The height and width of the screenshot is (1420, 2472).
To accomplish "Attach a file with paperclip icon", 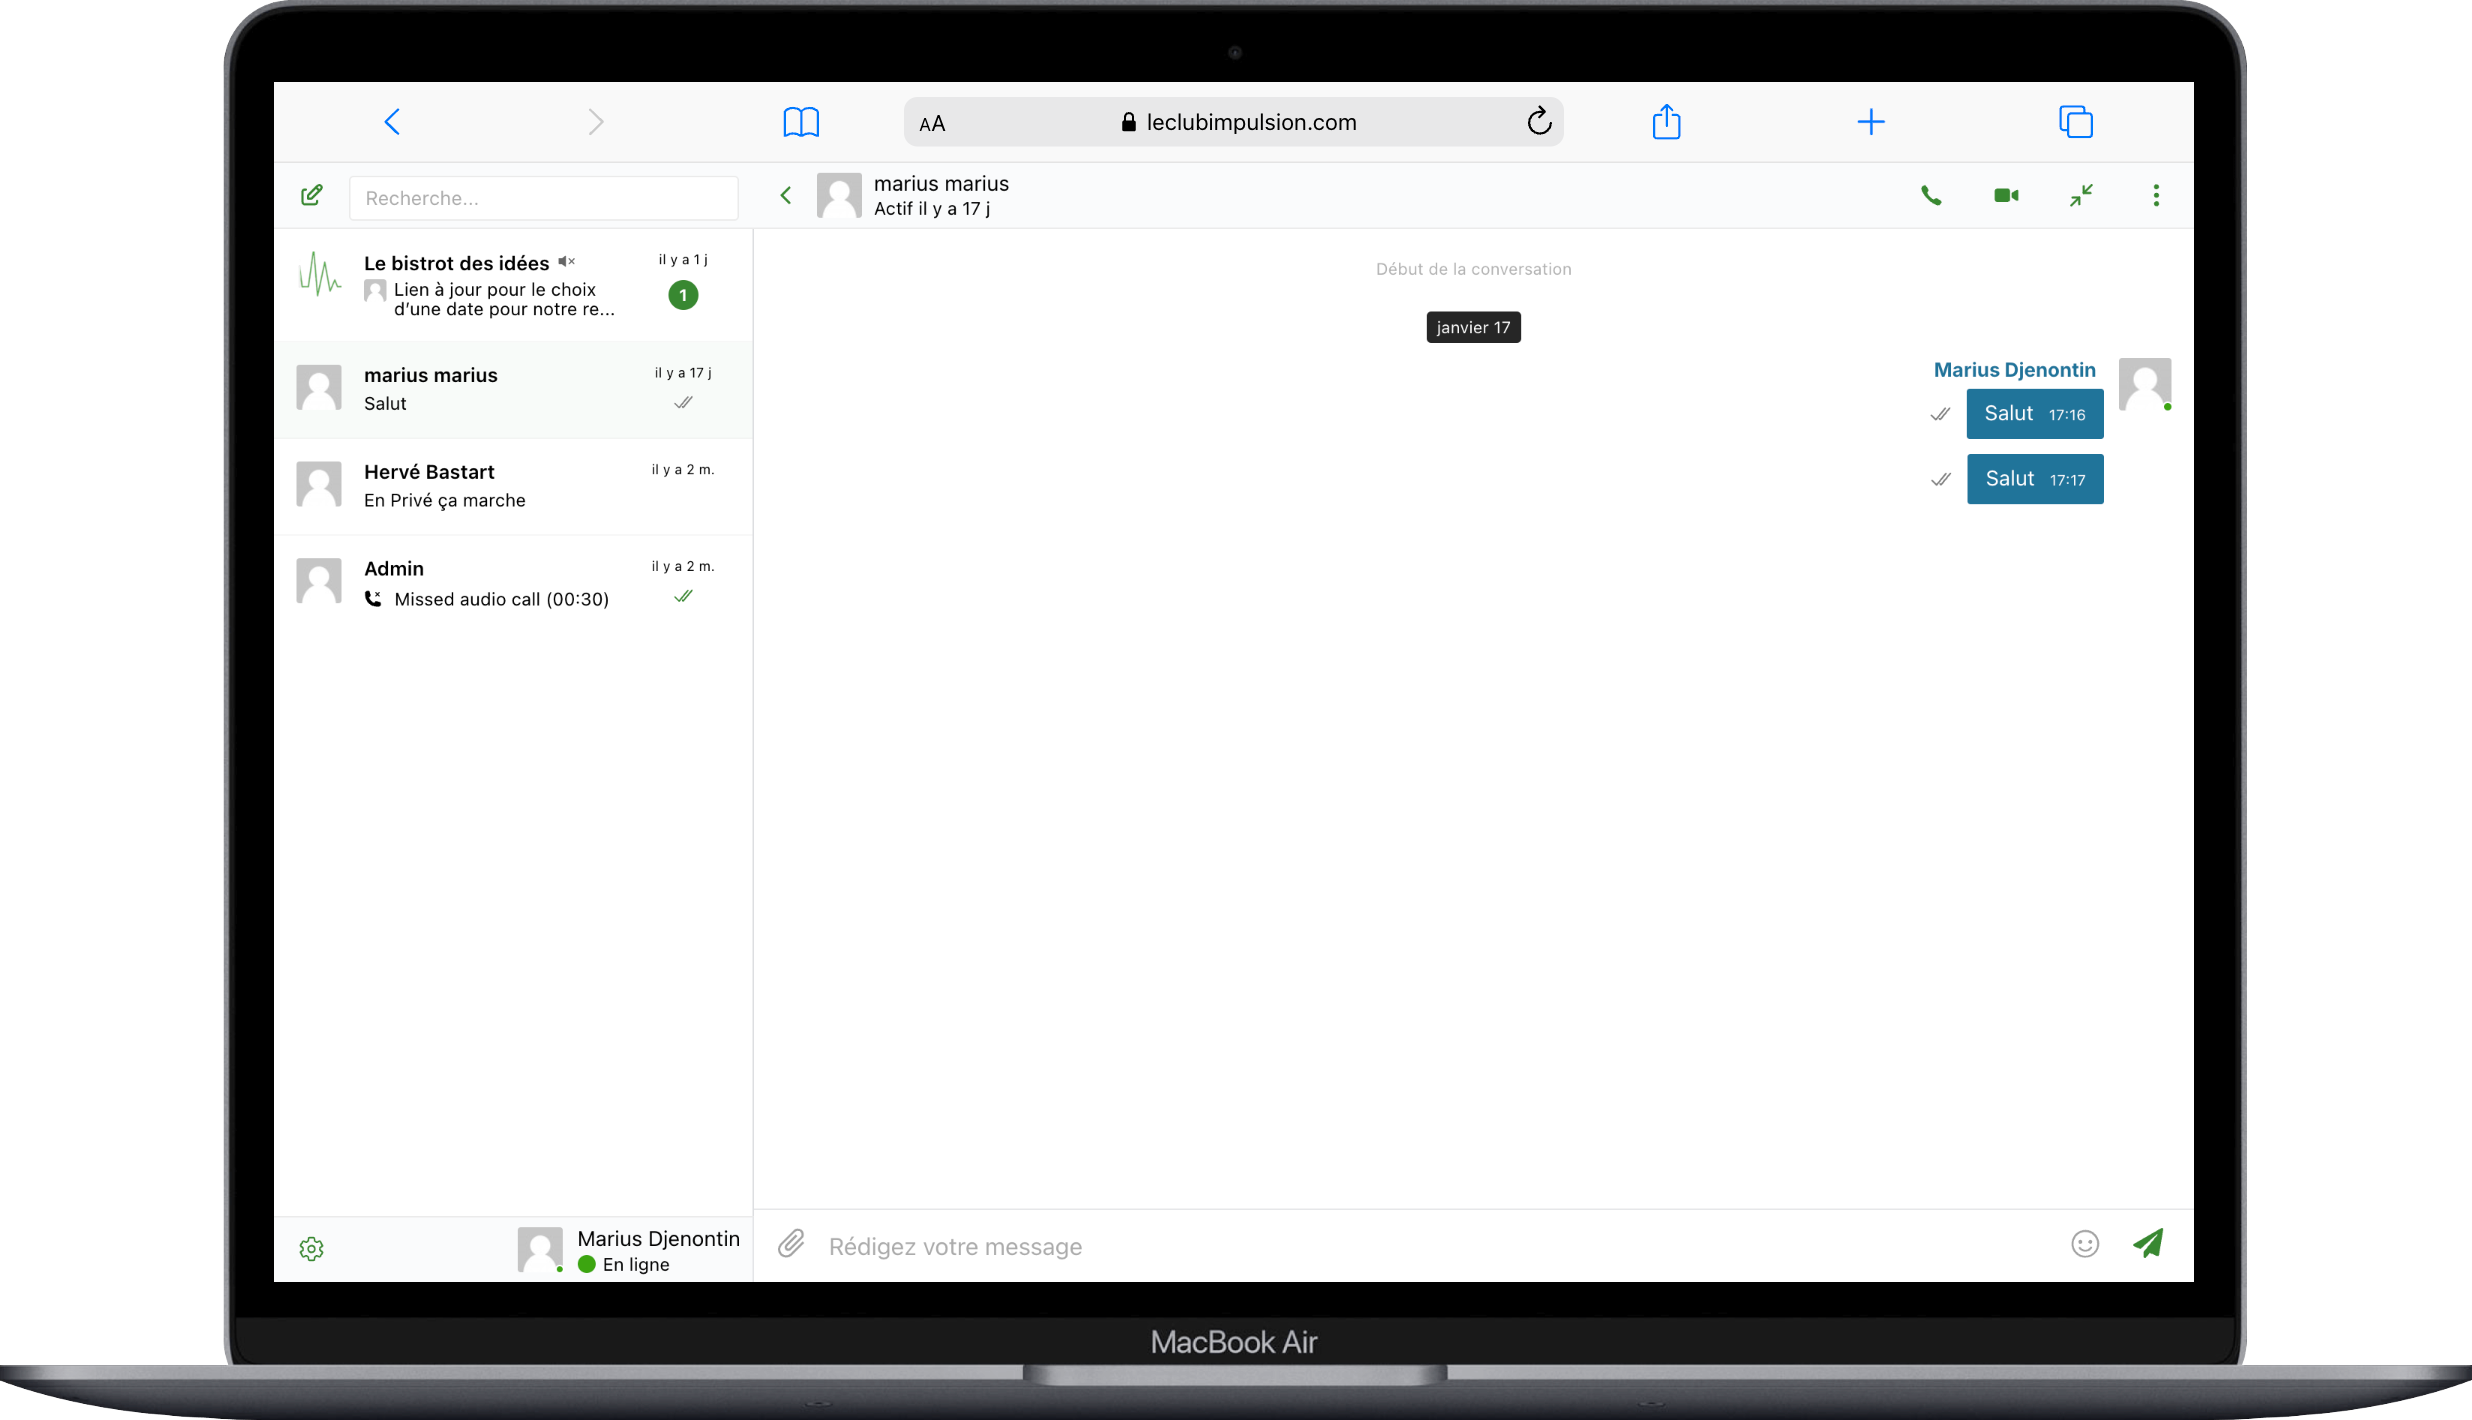I will coord(791,1244).
